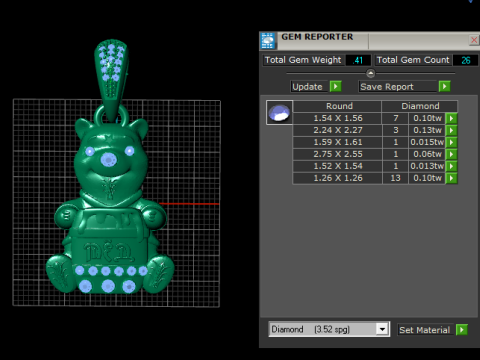Click green arrow for 1.54 X 1.56 row
Image resolution: width=480 pixels, height=360 pixels.
(451, 118)
